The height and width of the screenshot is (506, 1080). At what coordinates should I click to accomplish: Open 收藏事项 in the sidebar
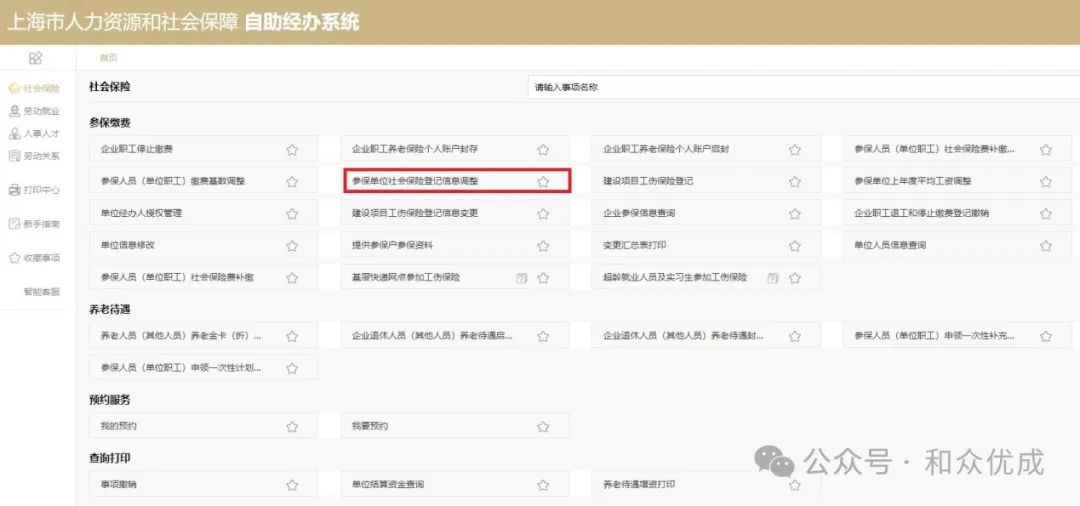tap(34, 258)
